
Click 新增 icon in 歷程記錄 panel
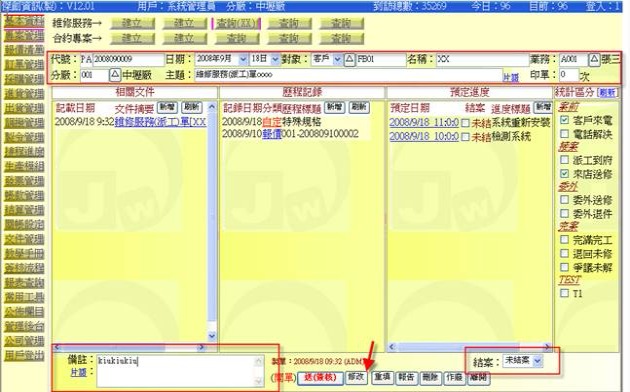click(334, 107)
